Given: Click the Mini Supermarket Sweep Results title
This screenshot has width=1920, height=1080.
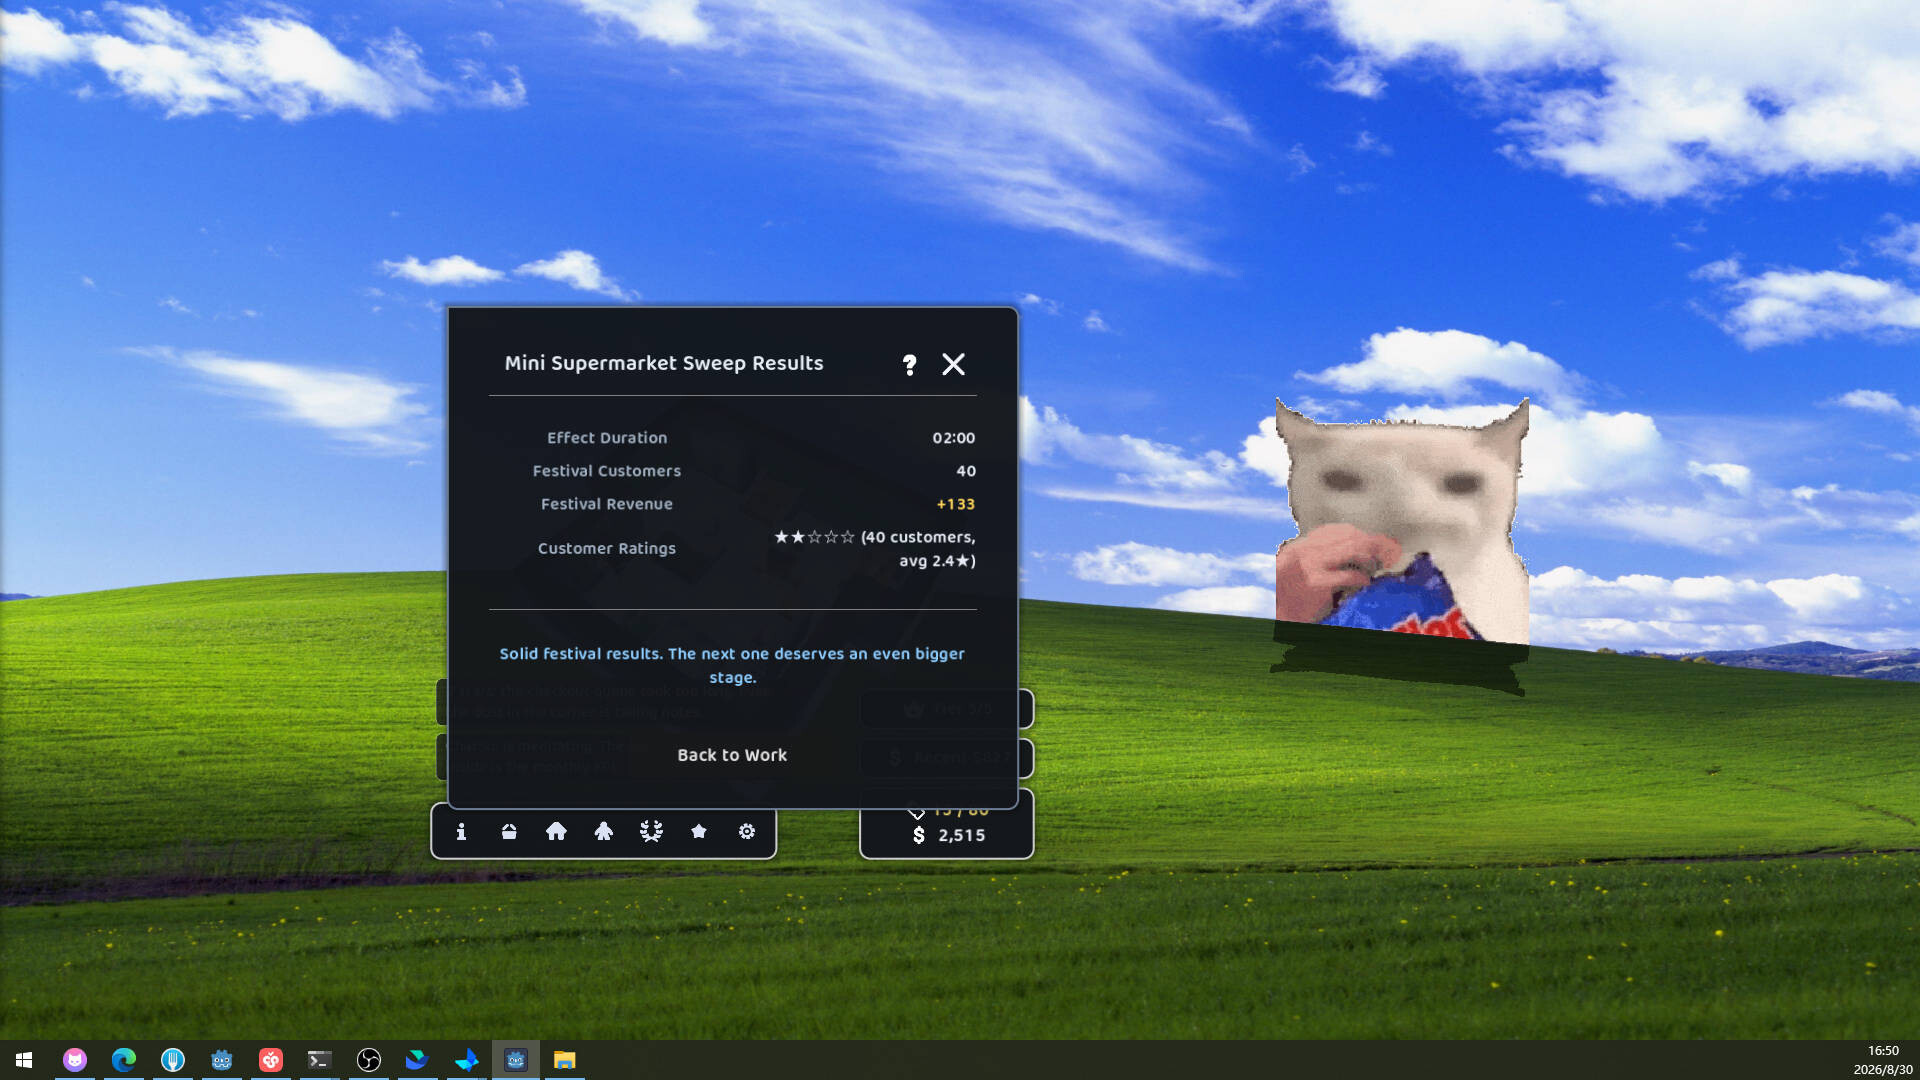Looking at the screenshot, I should tap(664, 363).
